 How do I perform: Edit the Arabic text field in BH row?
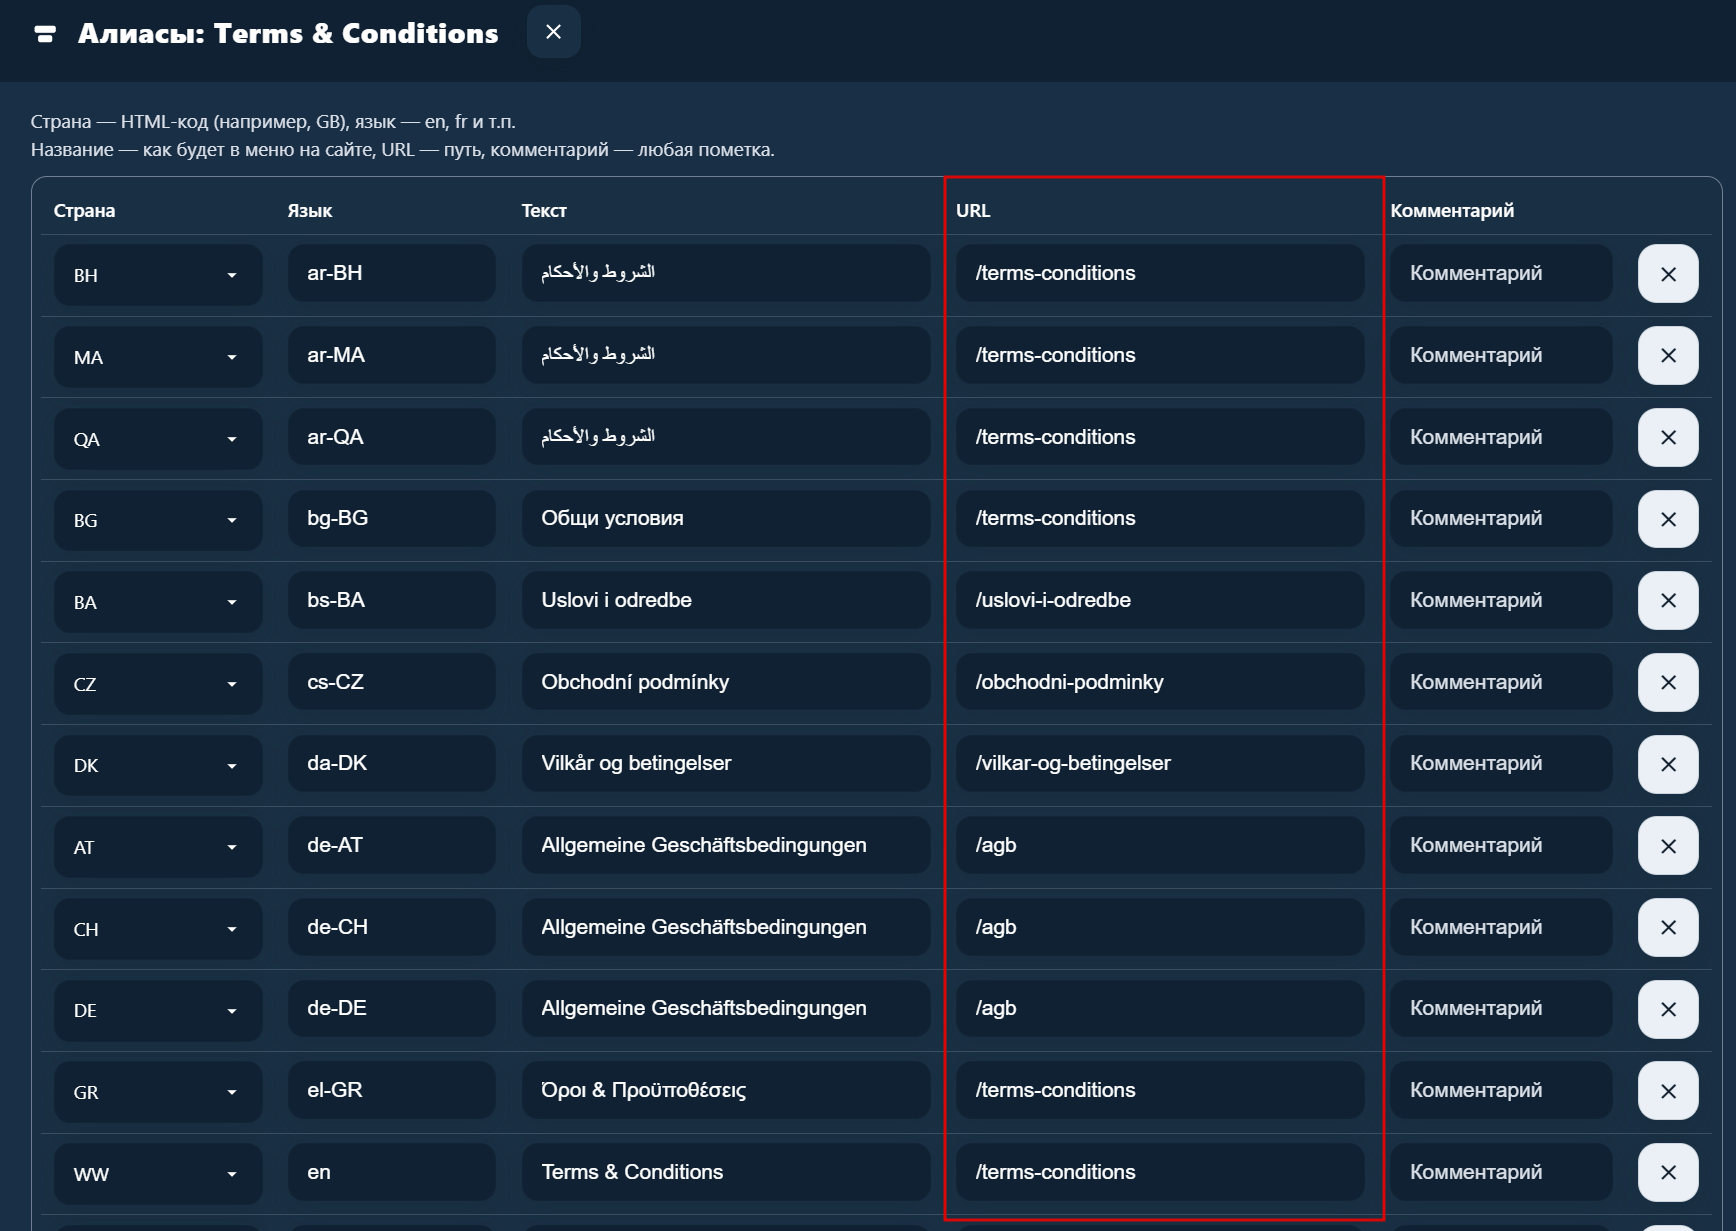click(726, 273)
